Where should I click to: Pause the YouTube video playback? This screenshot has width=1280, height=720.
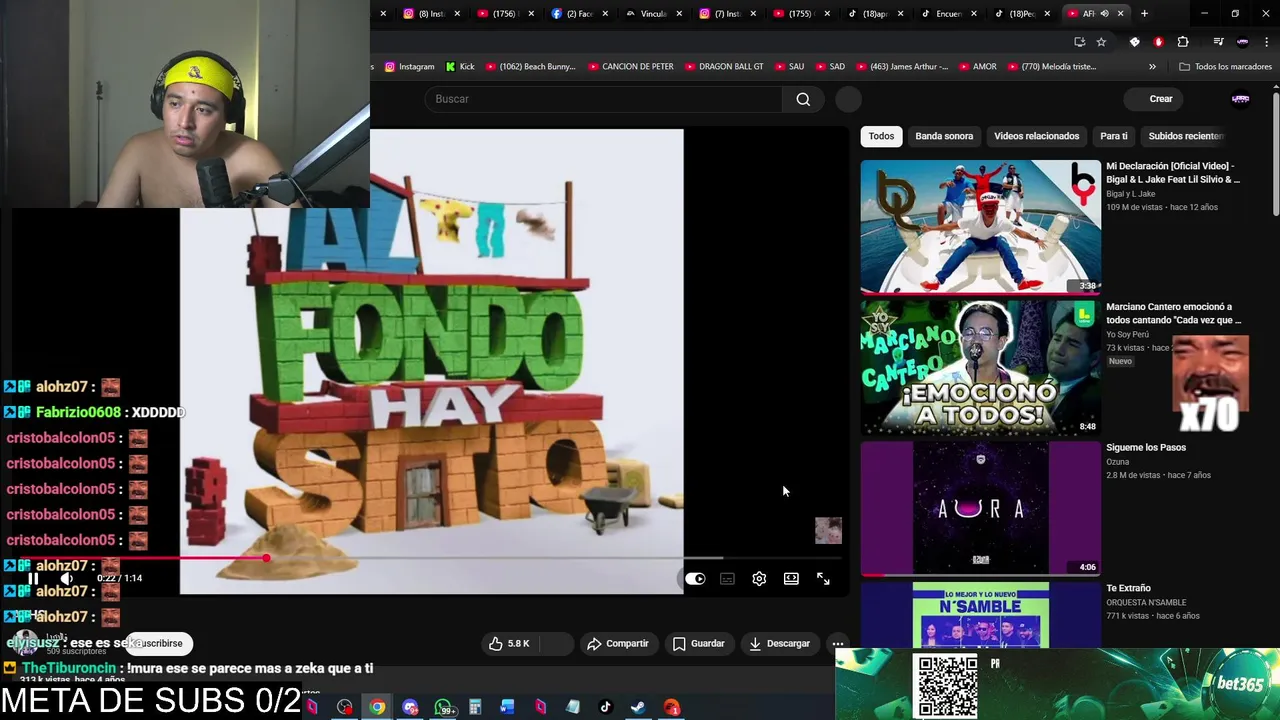pyautogui.click(x=33, y=578)
